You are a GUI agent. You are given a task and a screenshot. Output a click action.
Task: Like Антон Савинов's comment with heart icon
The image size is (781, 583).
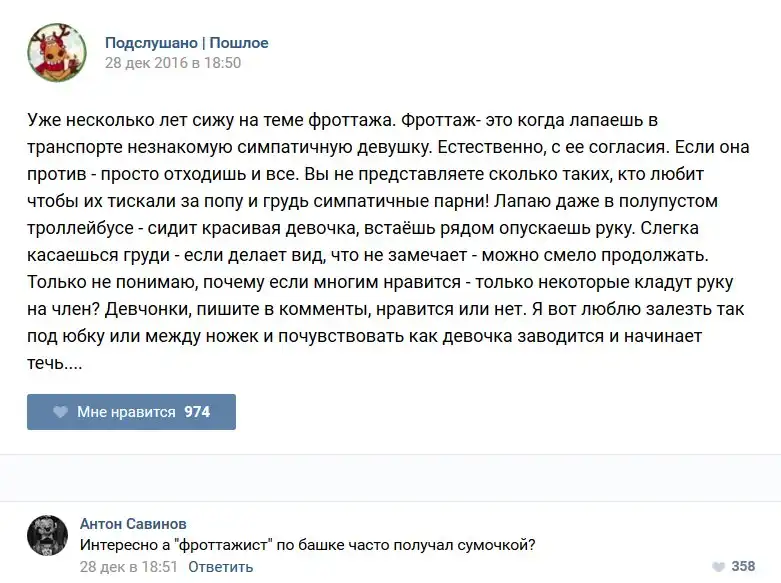coord(715,566)
